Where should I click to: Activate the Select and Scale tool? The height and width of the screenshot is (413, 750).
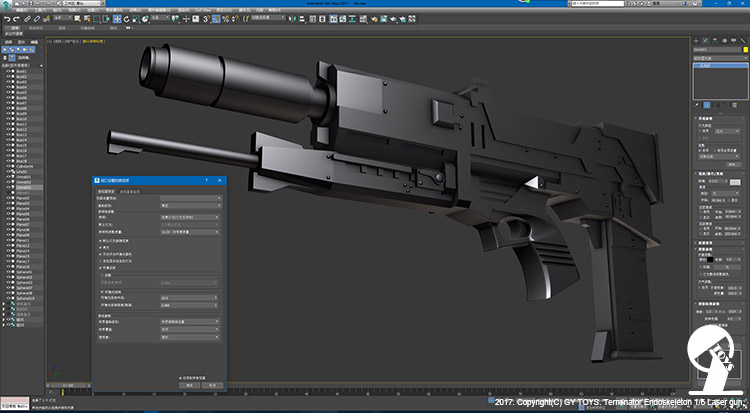point(136,19)
